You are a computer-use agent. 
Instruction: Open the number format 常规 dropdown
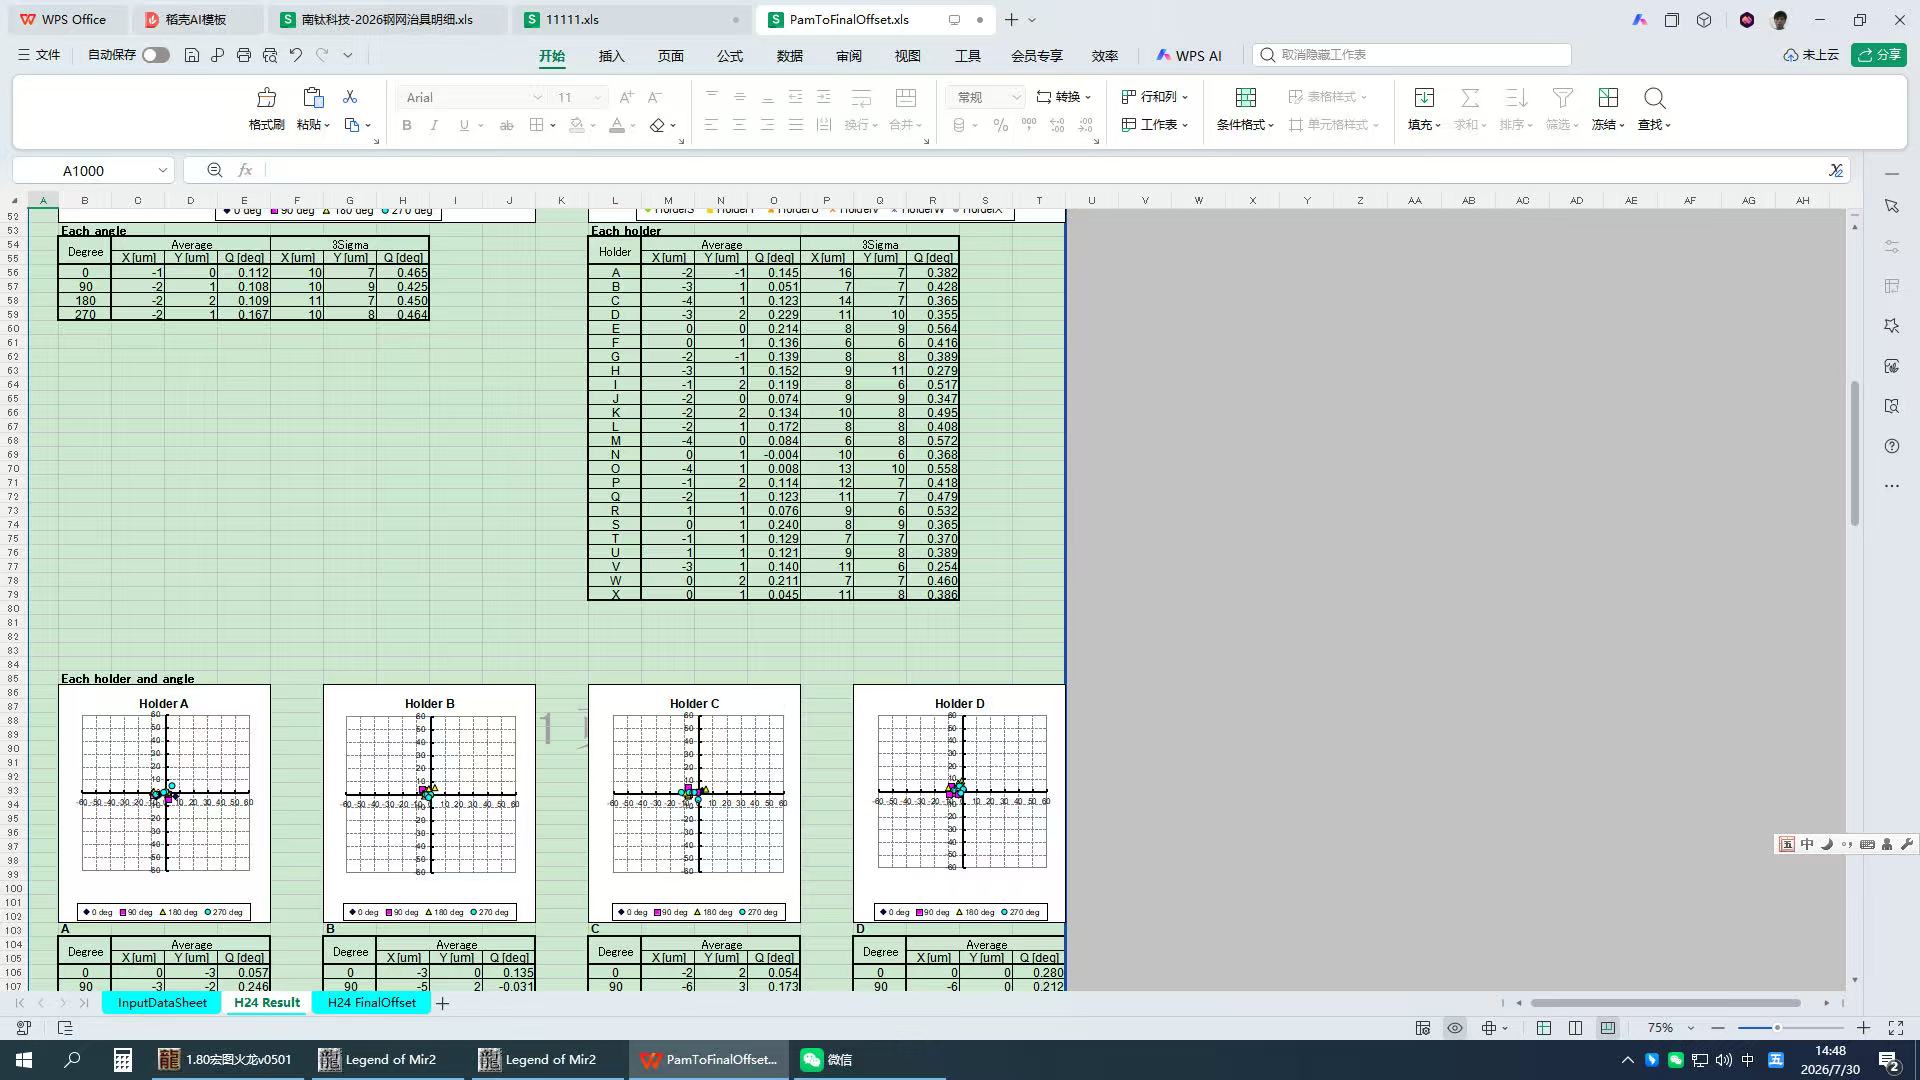pyautogui.click(x=1016, y=97)
